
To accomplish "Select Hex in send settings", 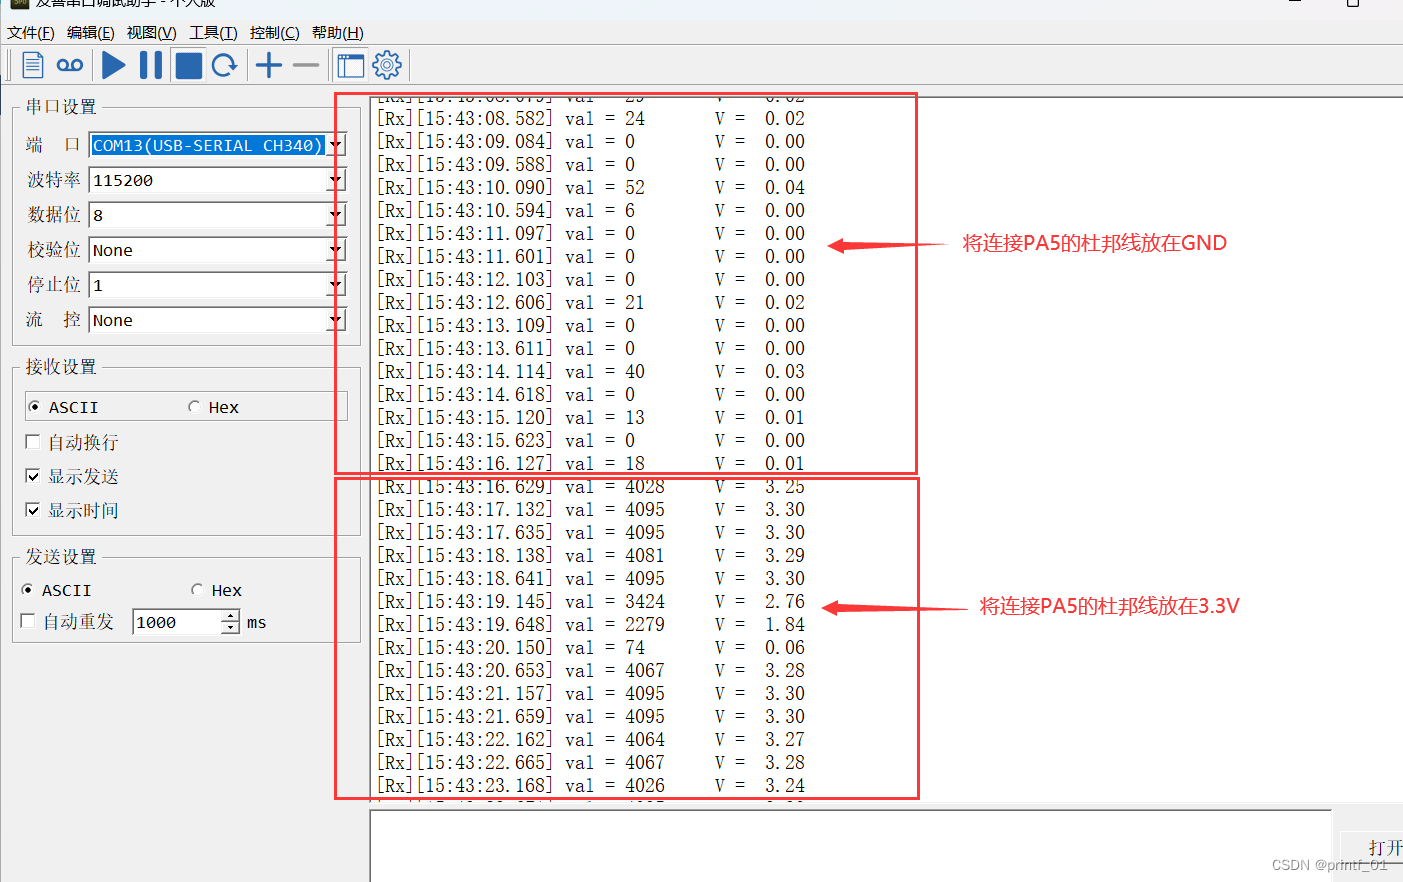I will (217, 590).
